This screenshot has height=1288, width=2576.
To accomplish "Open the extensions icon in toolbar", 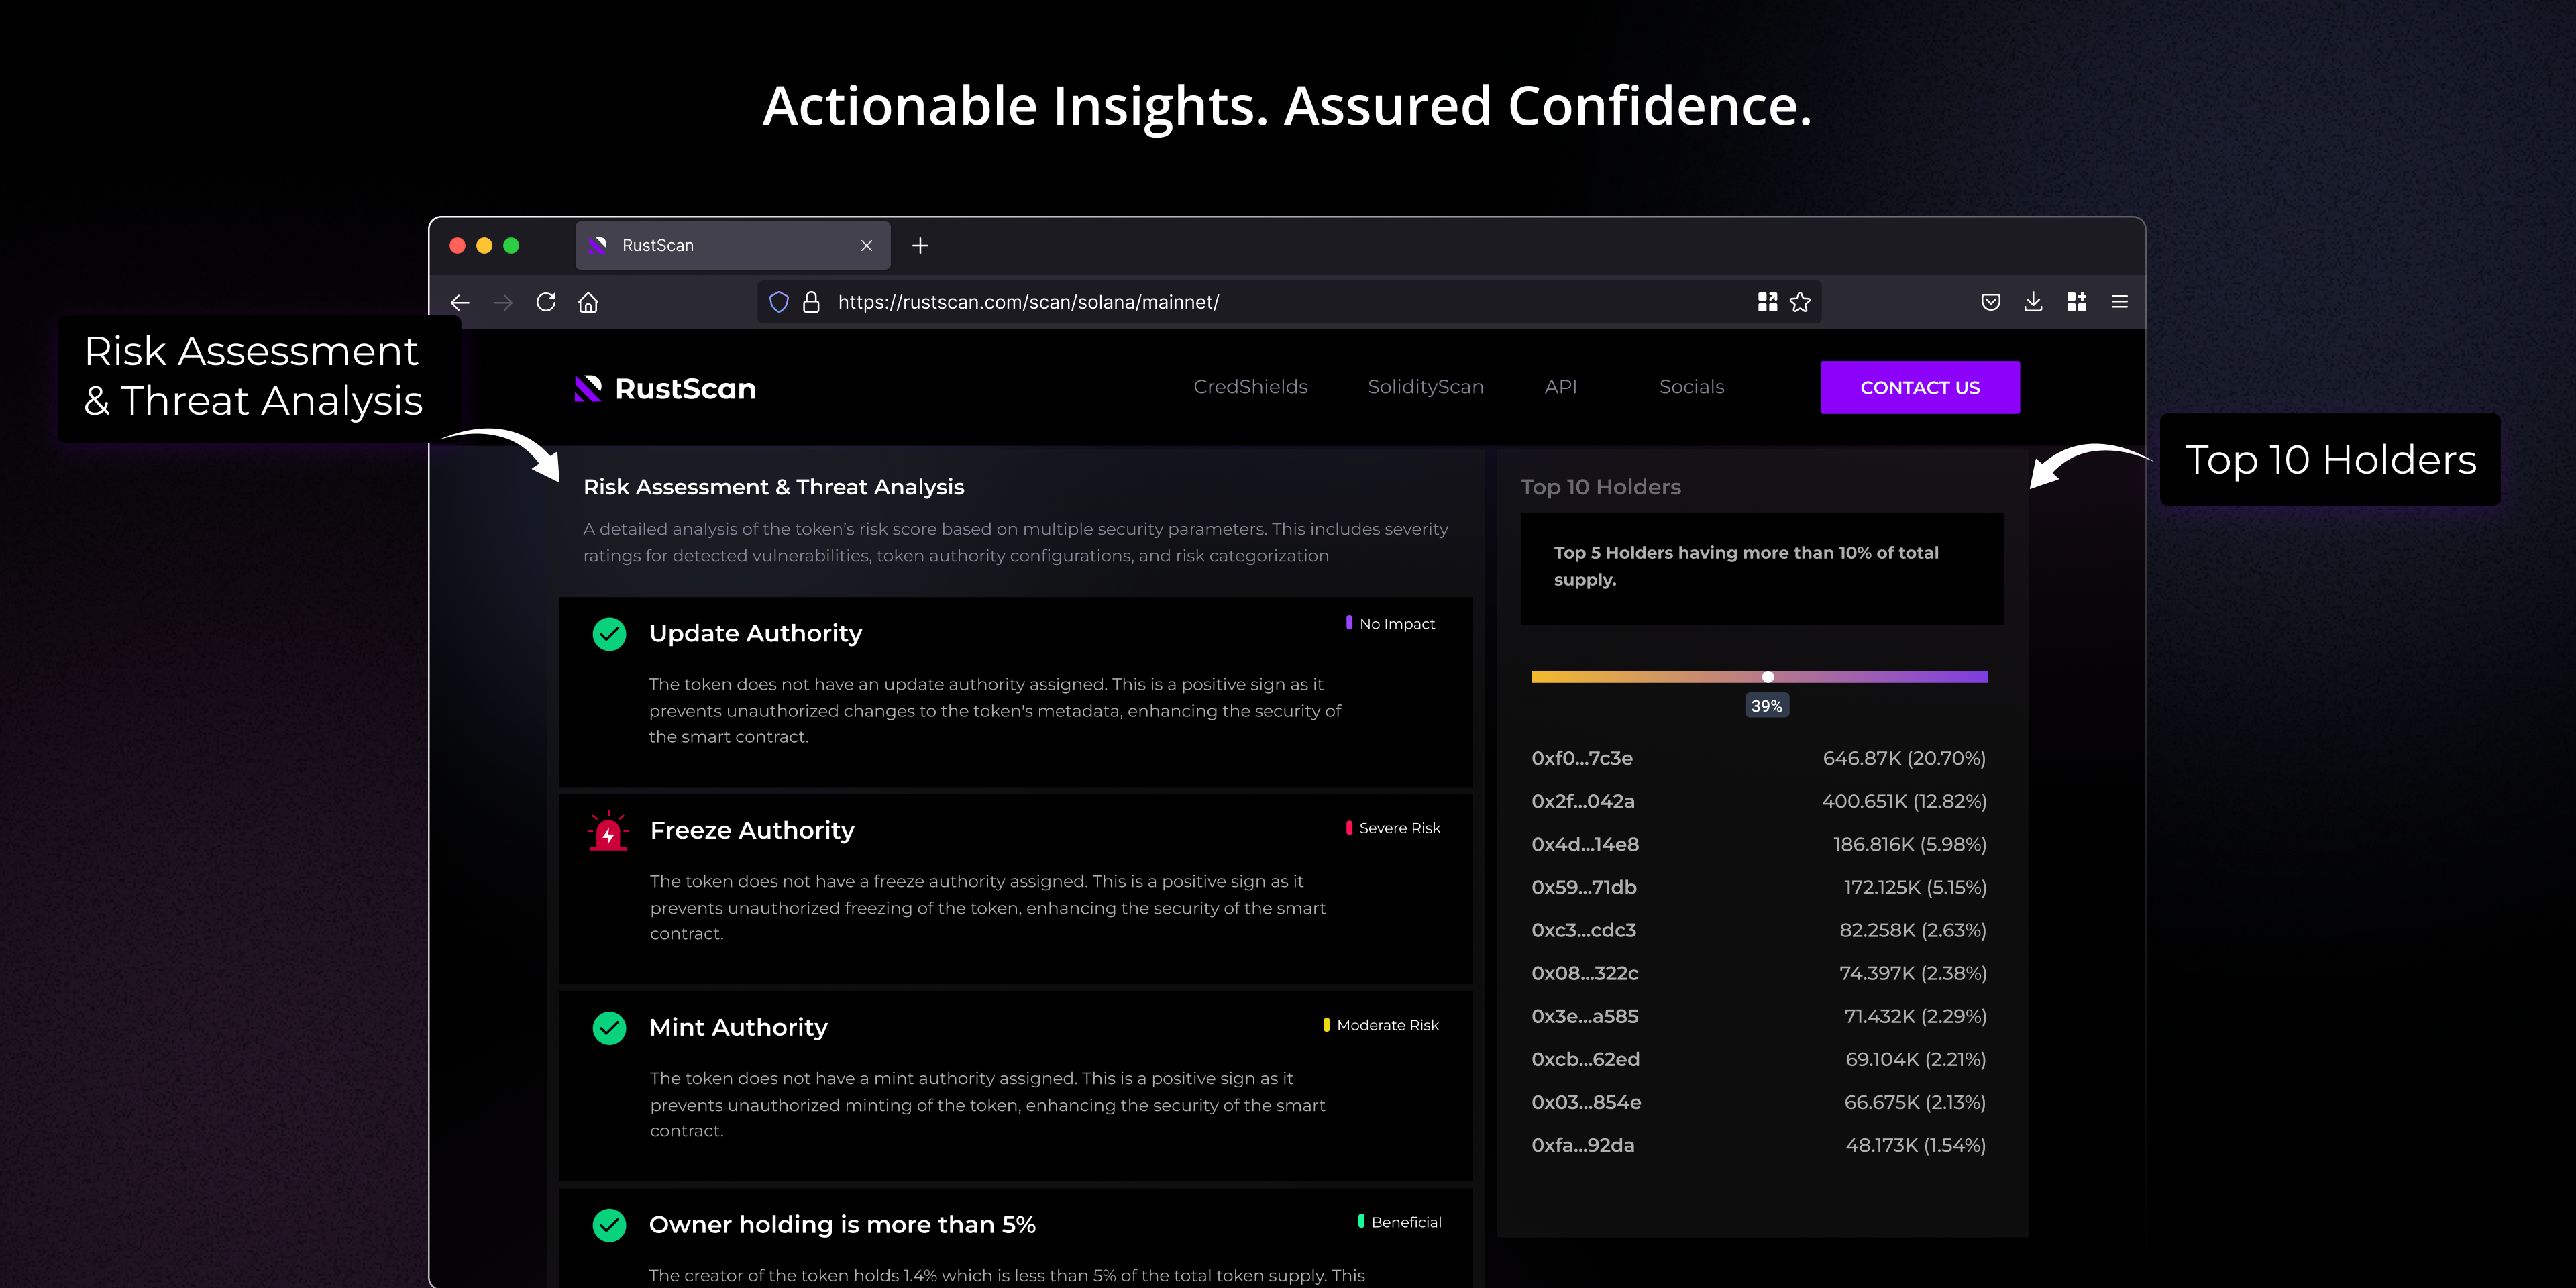I will click(2076, 302).
